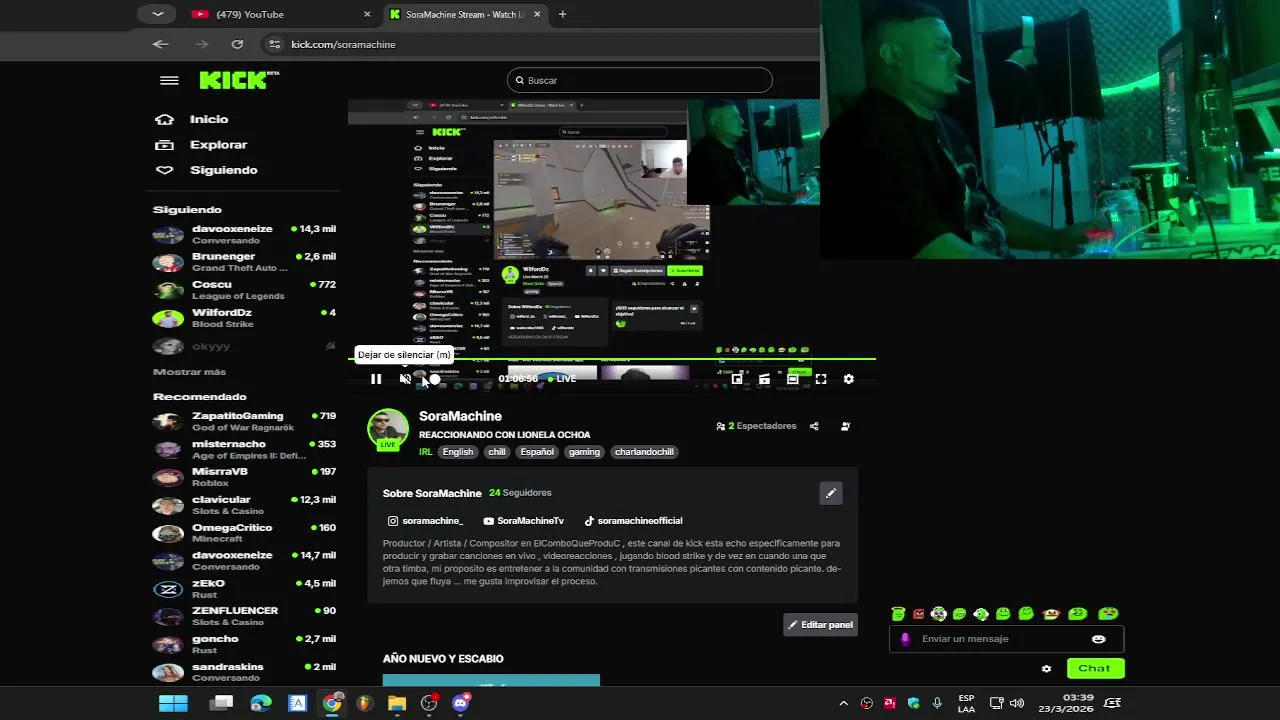This screenshot has height=720, width=1280.
Task: Open OmegaCritico Minecraft channel
Action: tap(245, 533)
